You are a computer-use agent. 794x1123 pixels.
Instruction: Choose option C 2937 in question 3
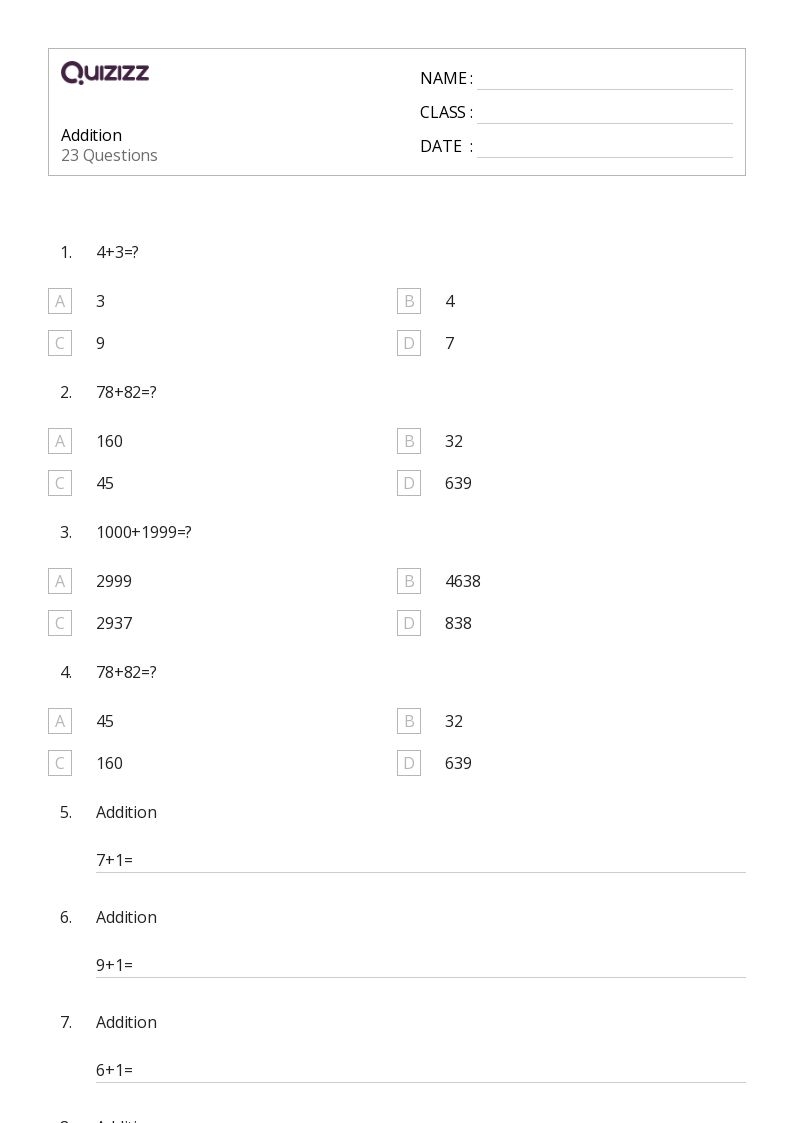(60, 623)
